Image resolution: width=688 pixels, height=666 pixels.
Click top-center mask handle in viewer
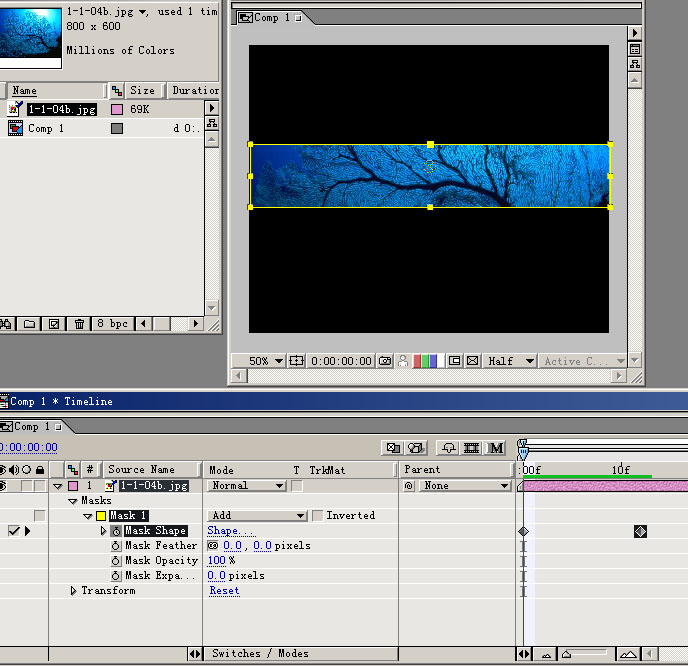tap(430, 144)
